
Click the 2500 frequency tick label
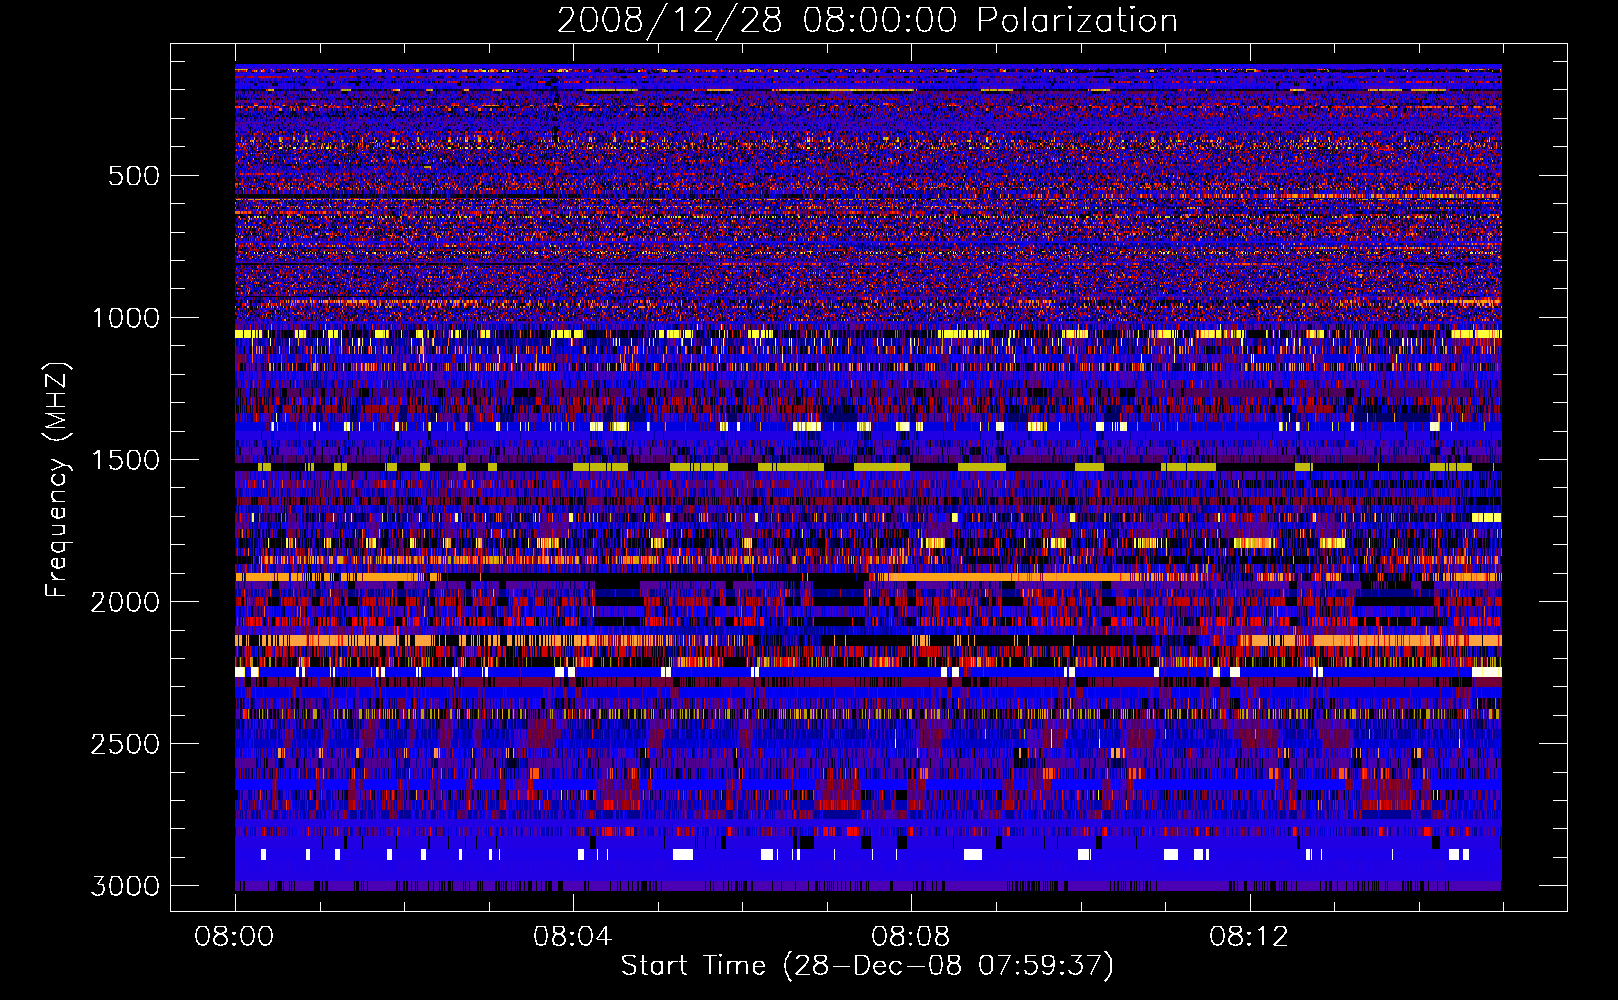[x=125, y=744]
